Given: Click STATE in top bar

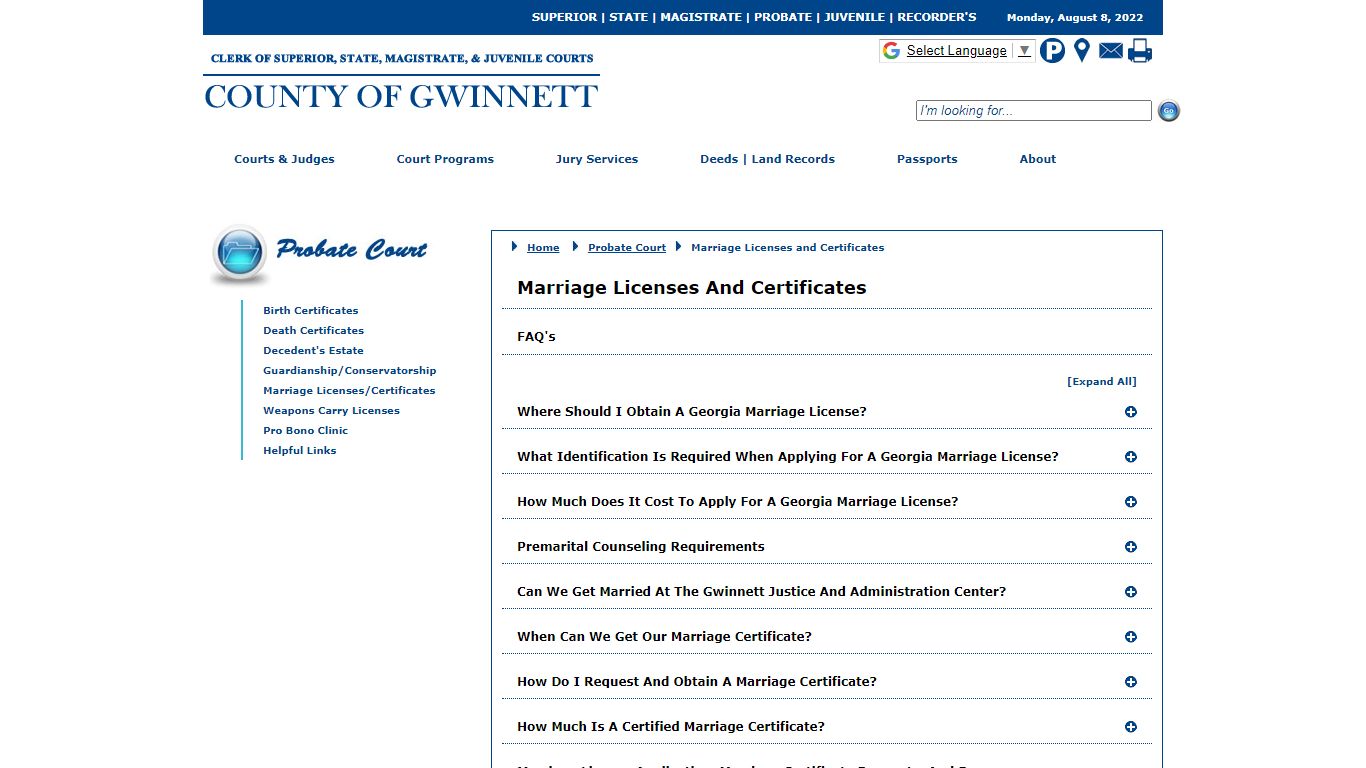Looking at the screenshot, I should (x=629, y=17).
